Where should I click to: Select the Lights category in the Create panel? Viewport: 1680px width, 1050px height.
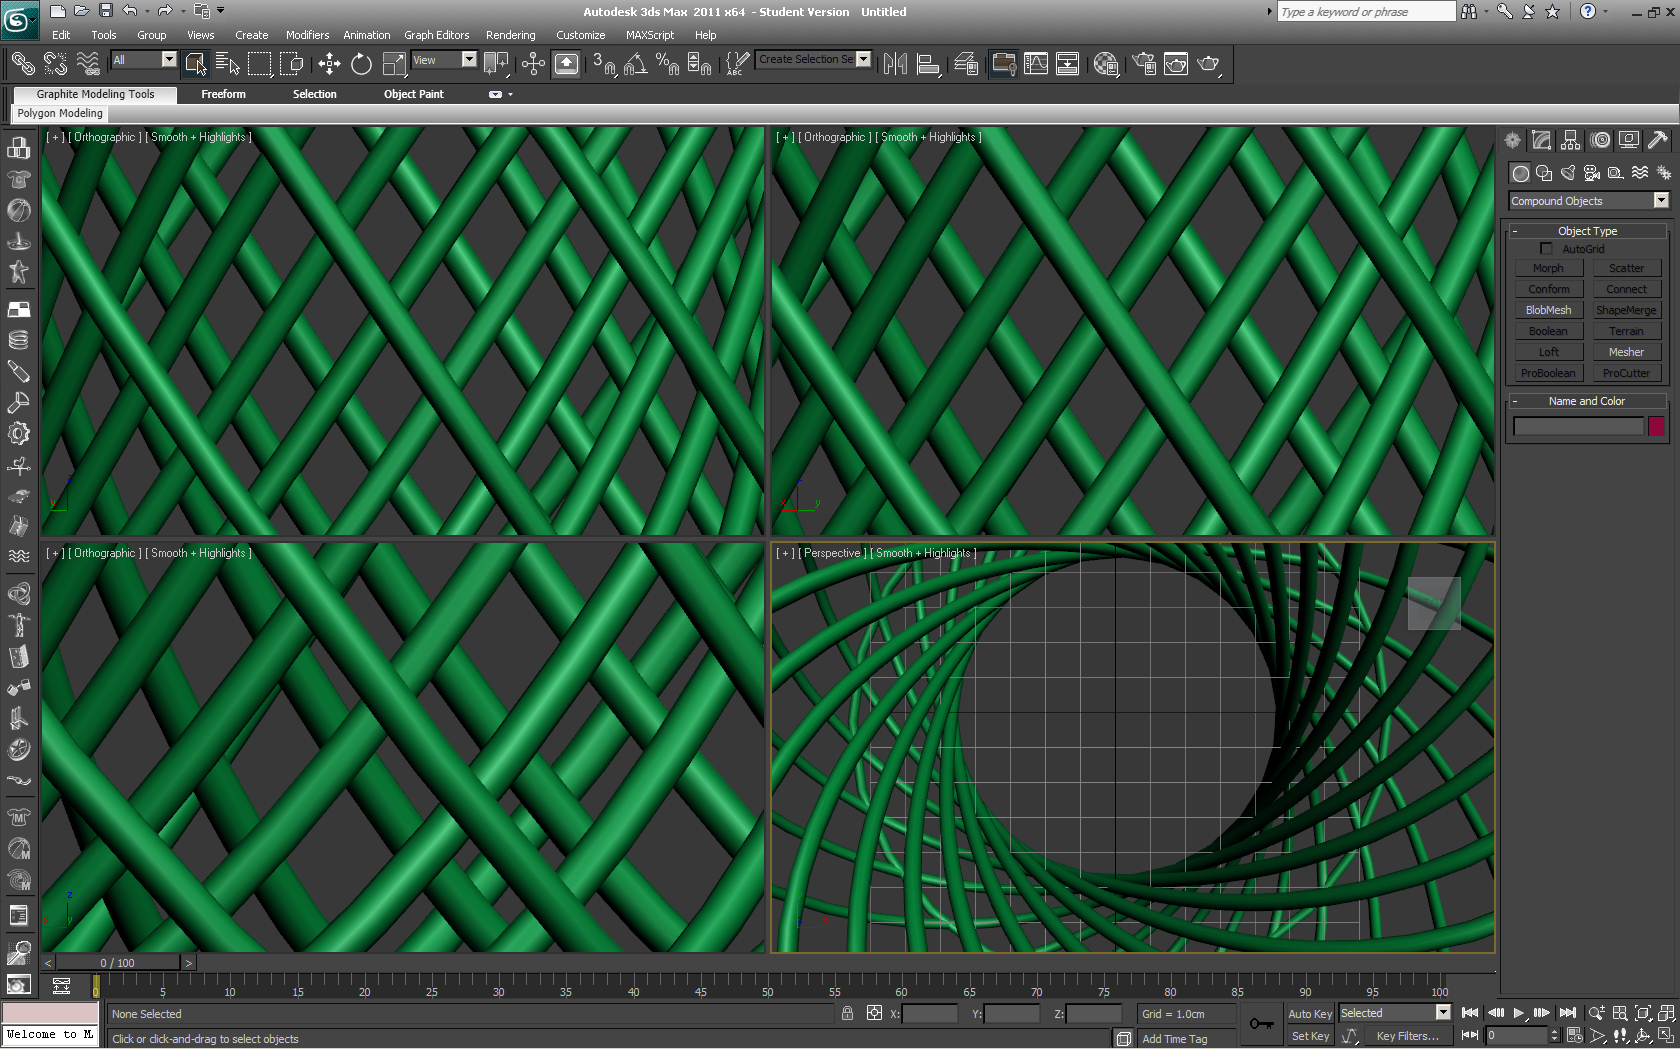(x=1568, y=173)
